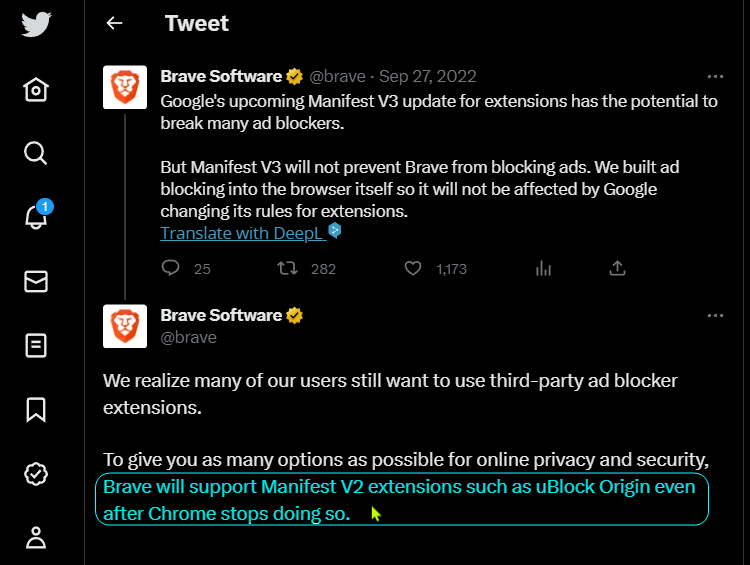Screen dimensions: 750x565
Task: Open the Home feed icon
Action: 36,89
